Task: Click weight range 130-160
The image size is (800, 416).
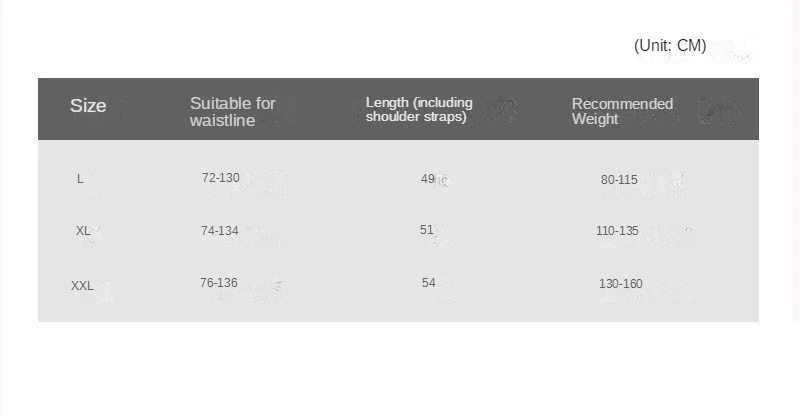Action: (x=620, y=283)
